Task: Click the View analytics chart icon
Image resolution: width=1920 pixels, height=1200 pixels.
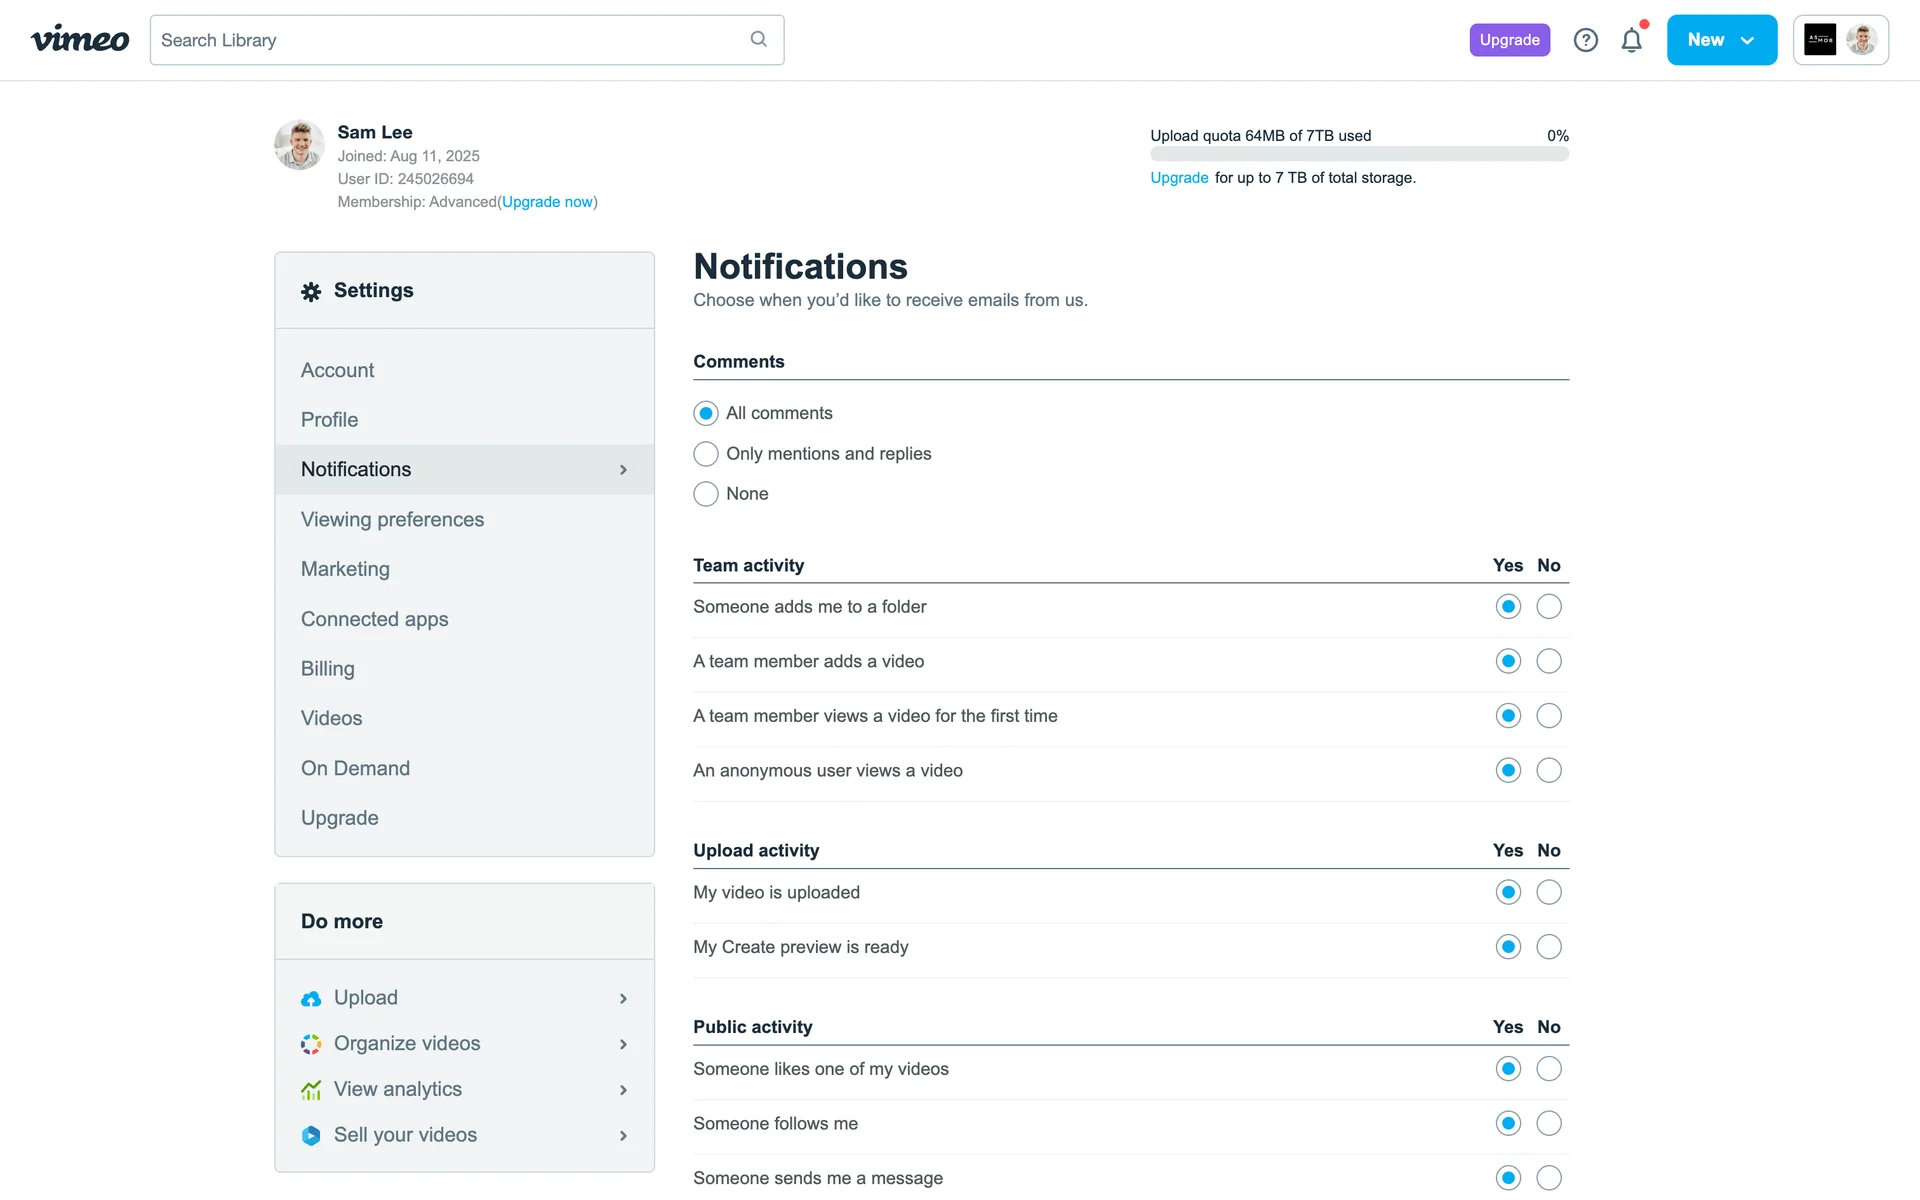Action: (x=311, y=1090)
